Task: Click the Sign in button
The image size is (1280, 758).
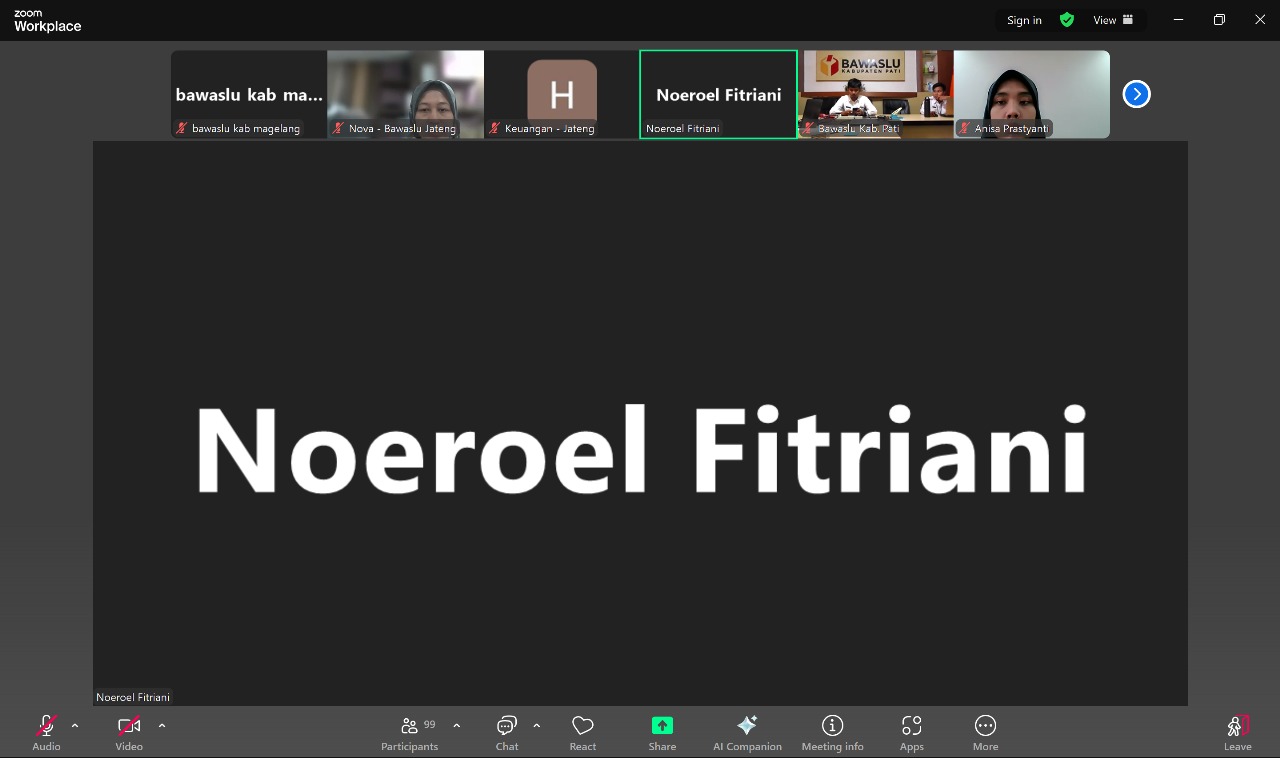Action: click(1024, 20)
